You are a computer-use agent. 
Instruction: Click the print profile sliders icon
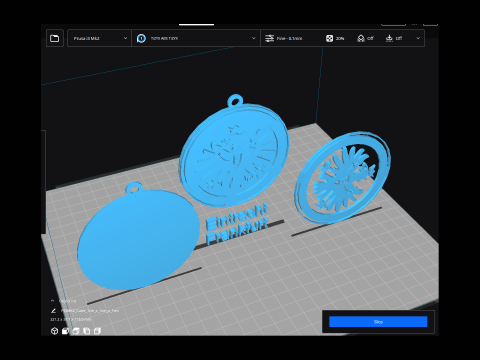[x=269, y=38]
